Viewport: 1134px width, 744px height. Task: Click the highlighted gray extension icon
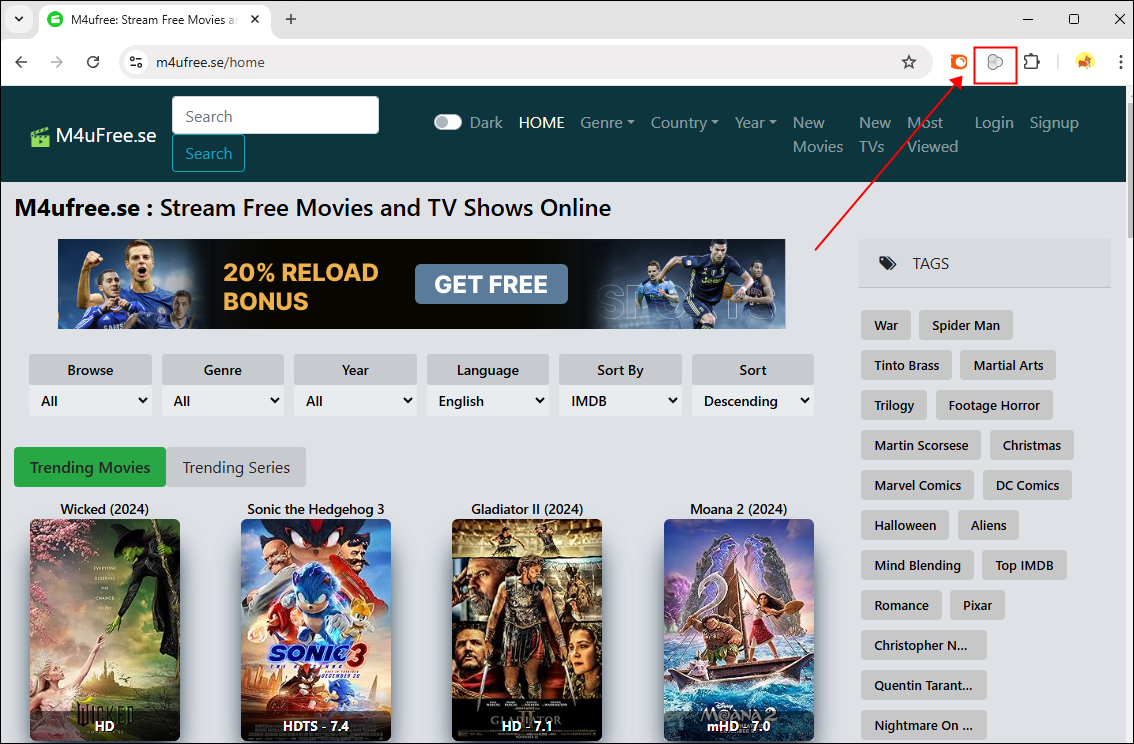995,62
